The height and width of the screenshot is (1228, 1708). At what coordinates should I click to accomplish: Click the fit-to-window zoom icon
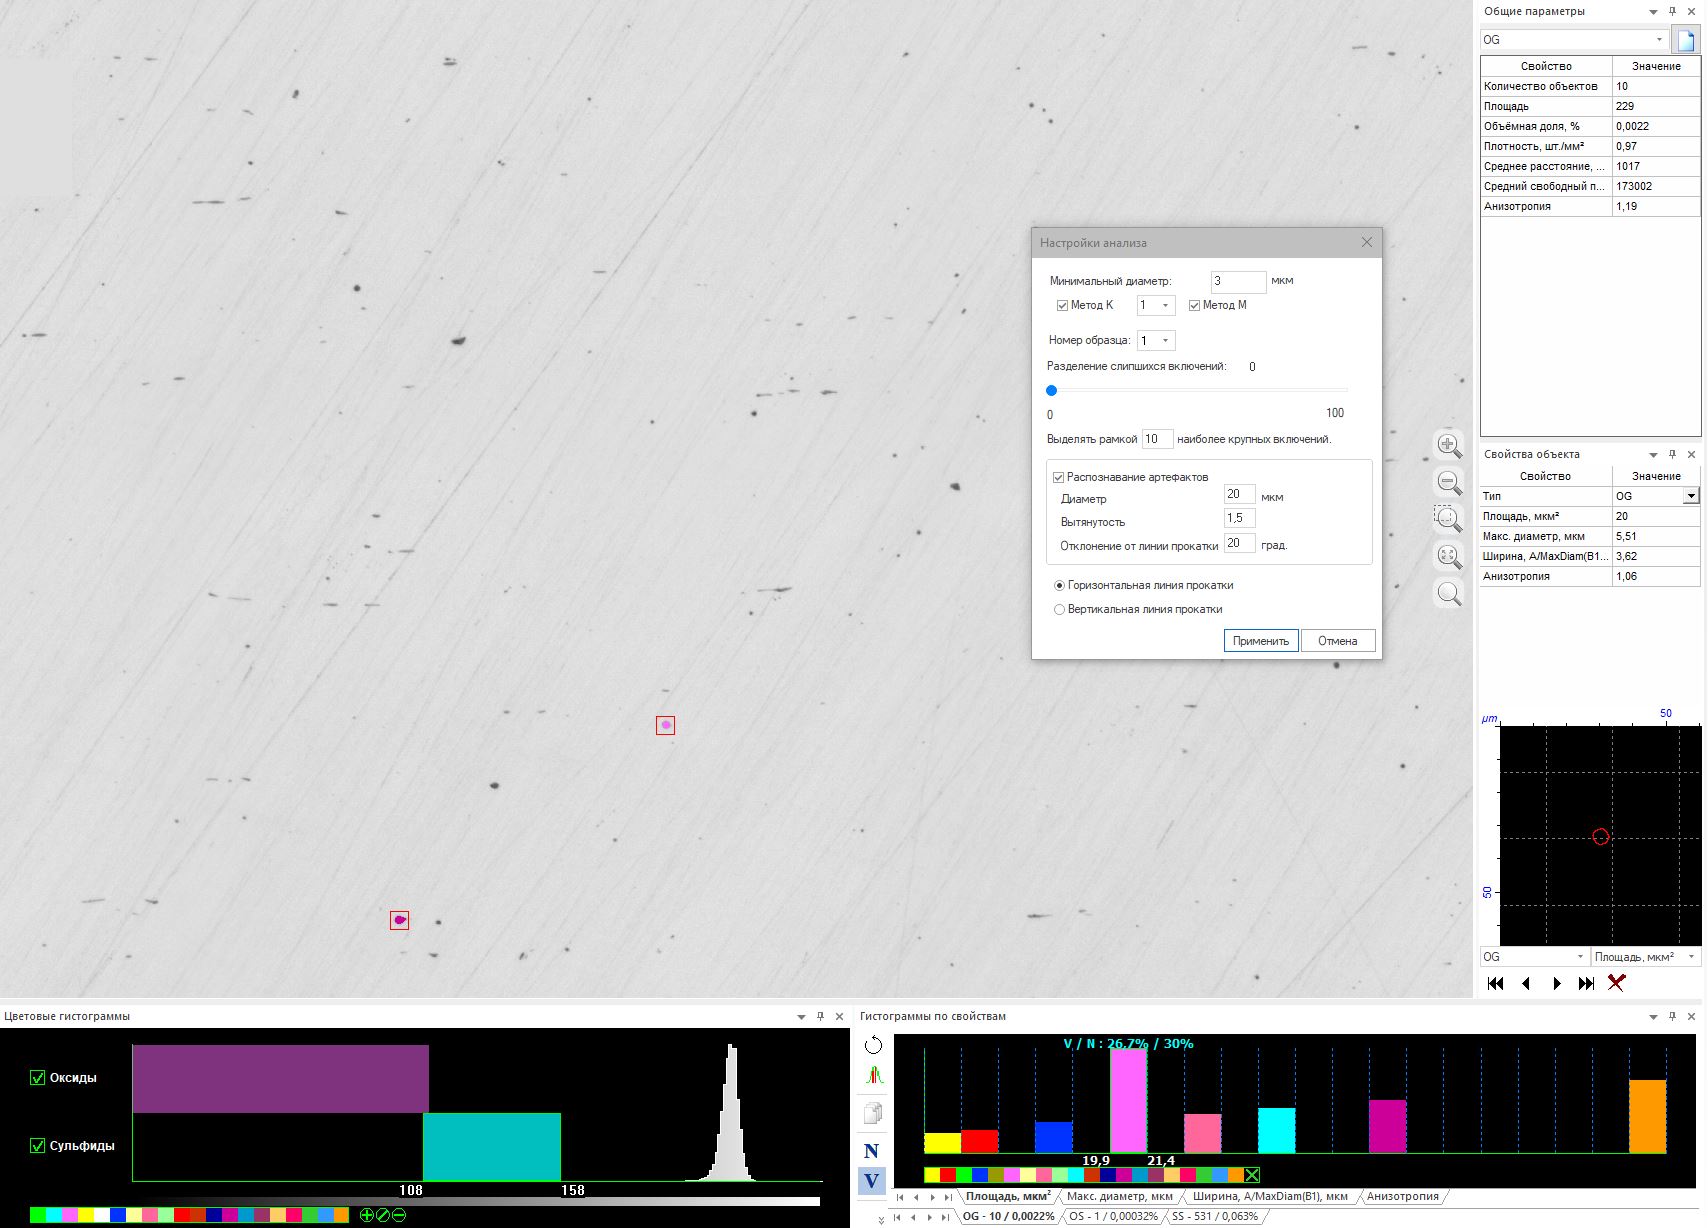click(x=1449, y=556)
